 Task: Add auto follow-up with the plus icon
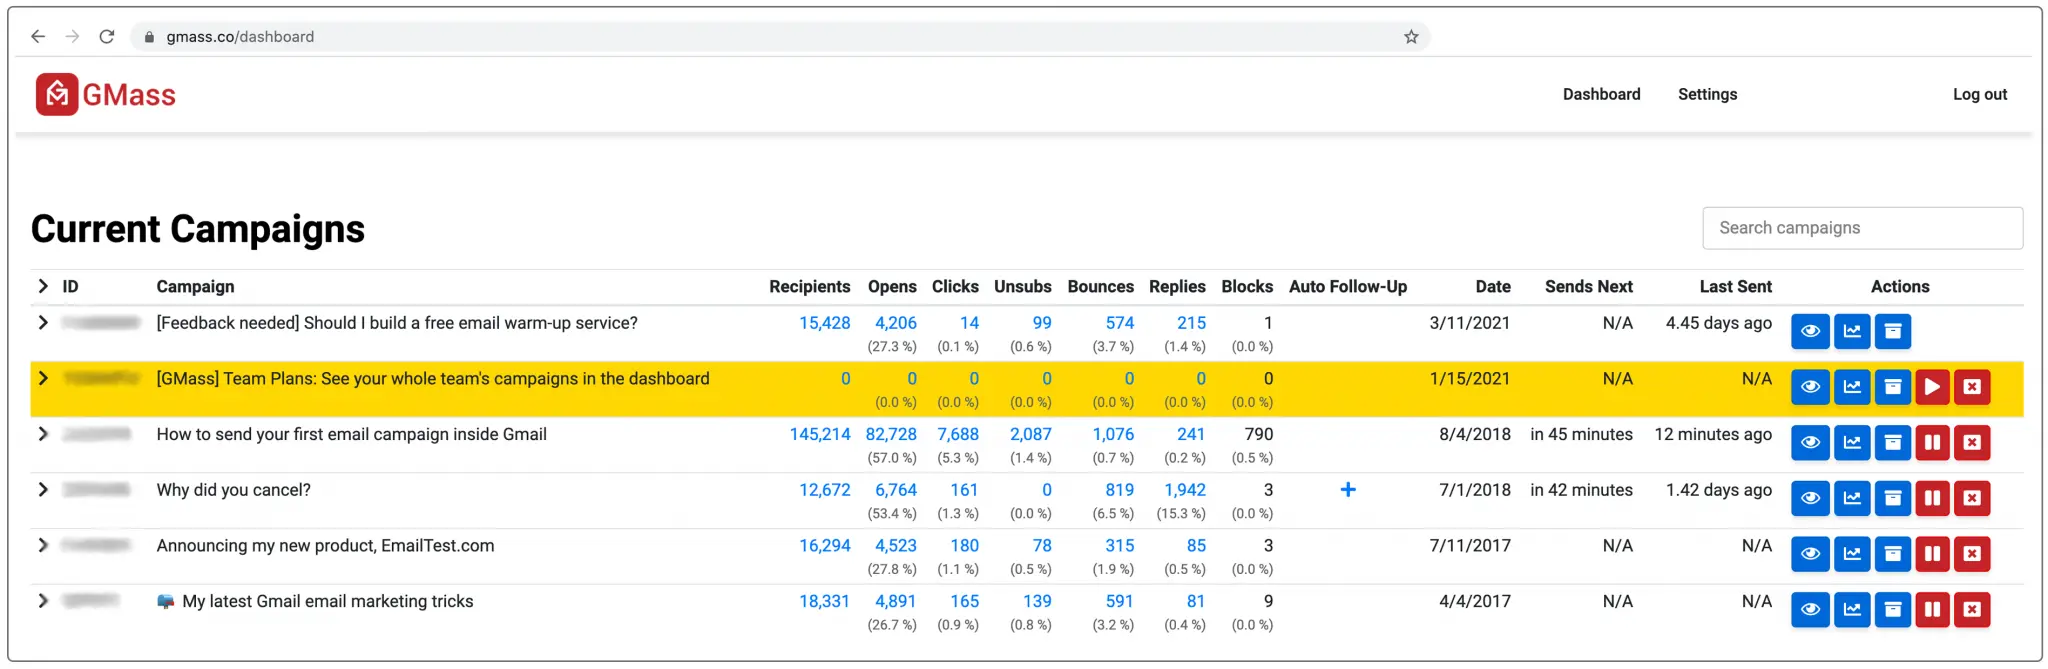[x=1348, y=490]
